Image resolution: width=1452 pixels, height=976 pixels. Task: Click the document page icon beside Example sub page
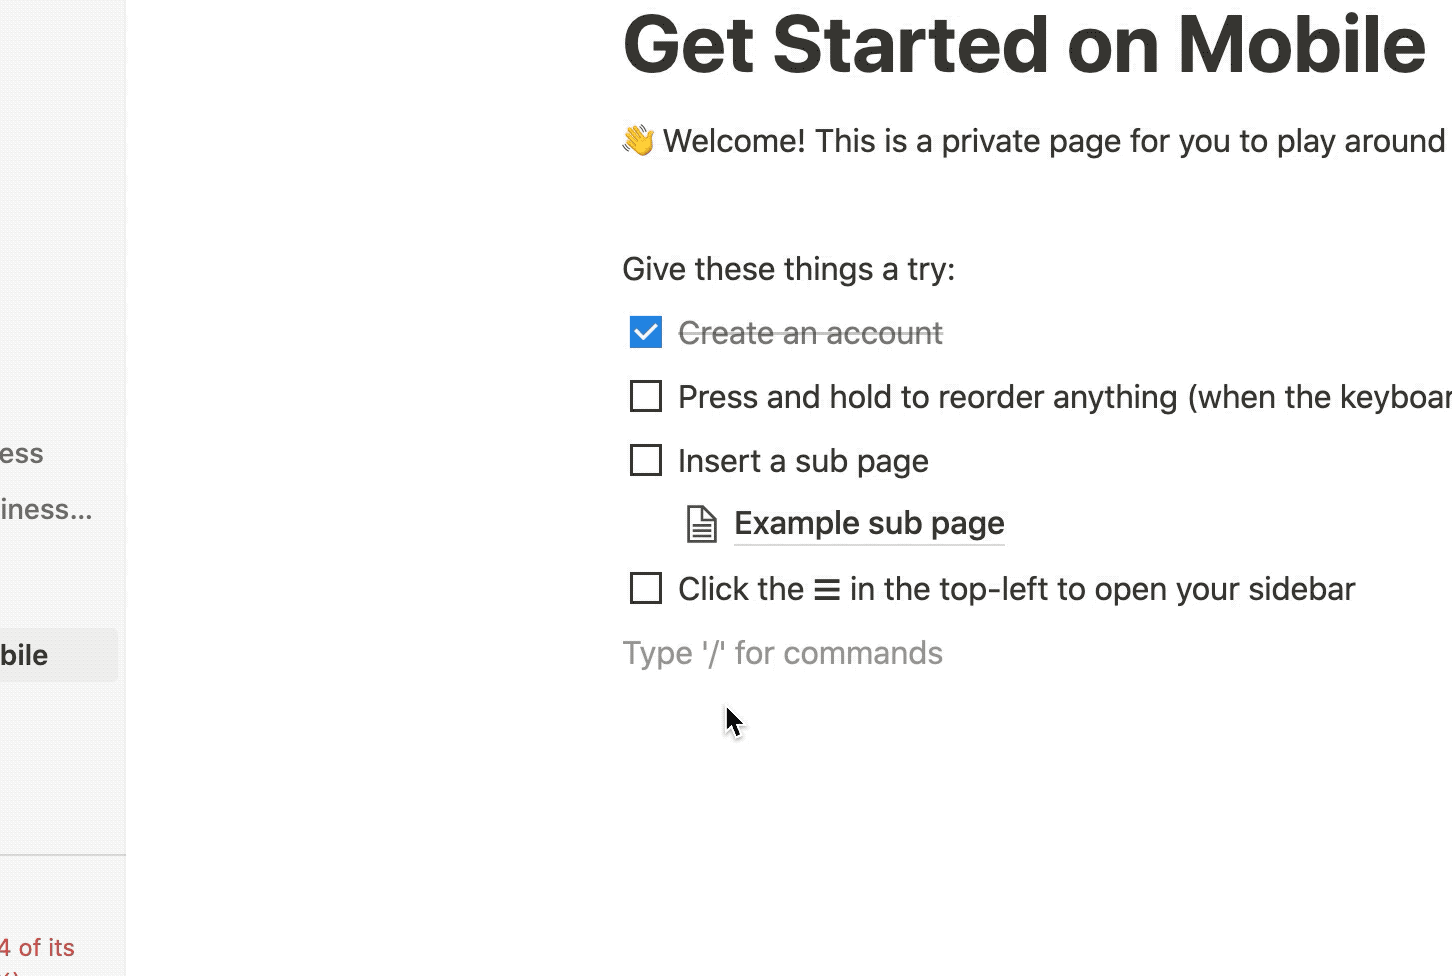tap(702, 523)
